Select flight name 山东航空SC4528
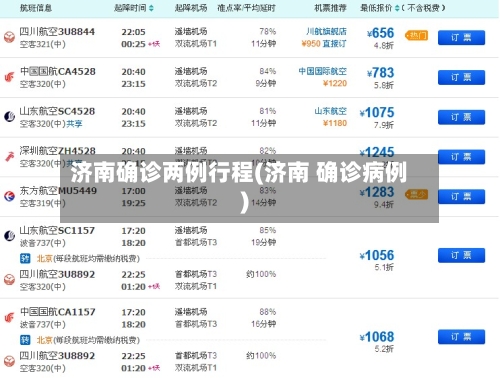The image size is (500, 378). (x=57, y=111)
